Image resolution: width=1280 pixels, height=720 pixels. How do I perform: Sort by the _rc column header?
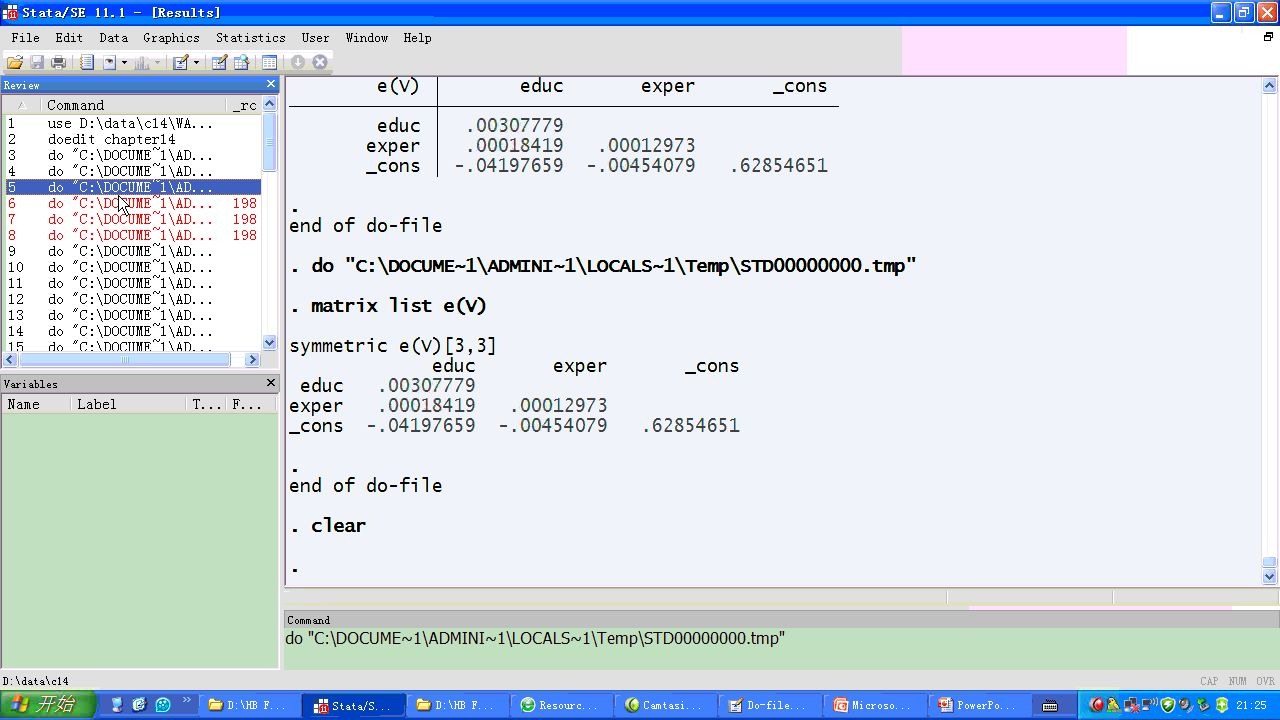245,105
